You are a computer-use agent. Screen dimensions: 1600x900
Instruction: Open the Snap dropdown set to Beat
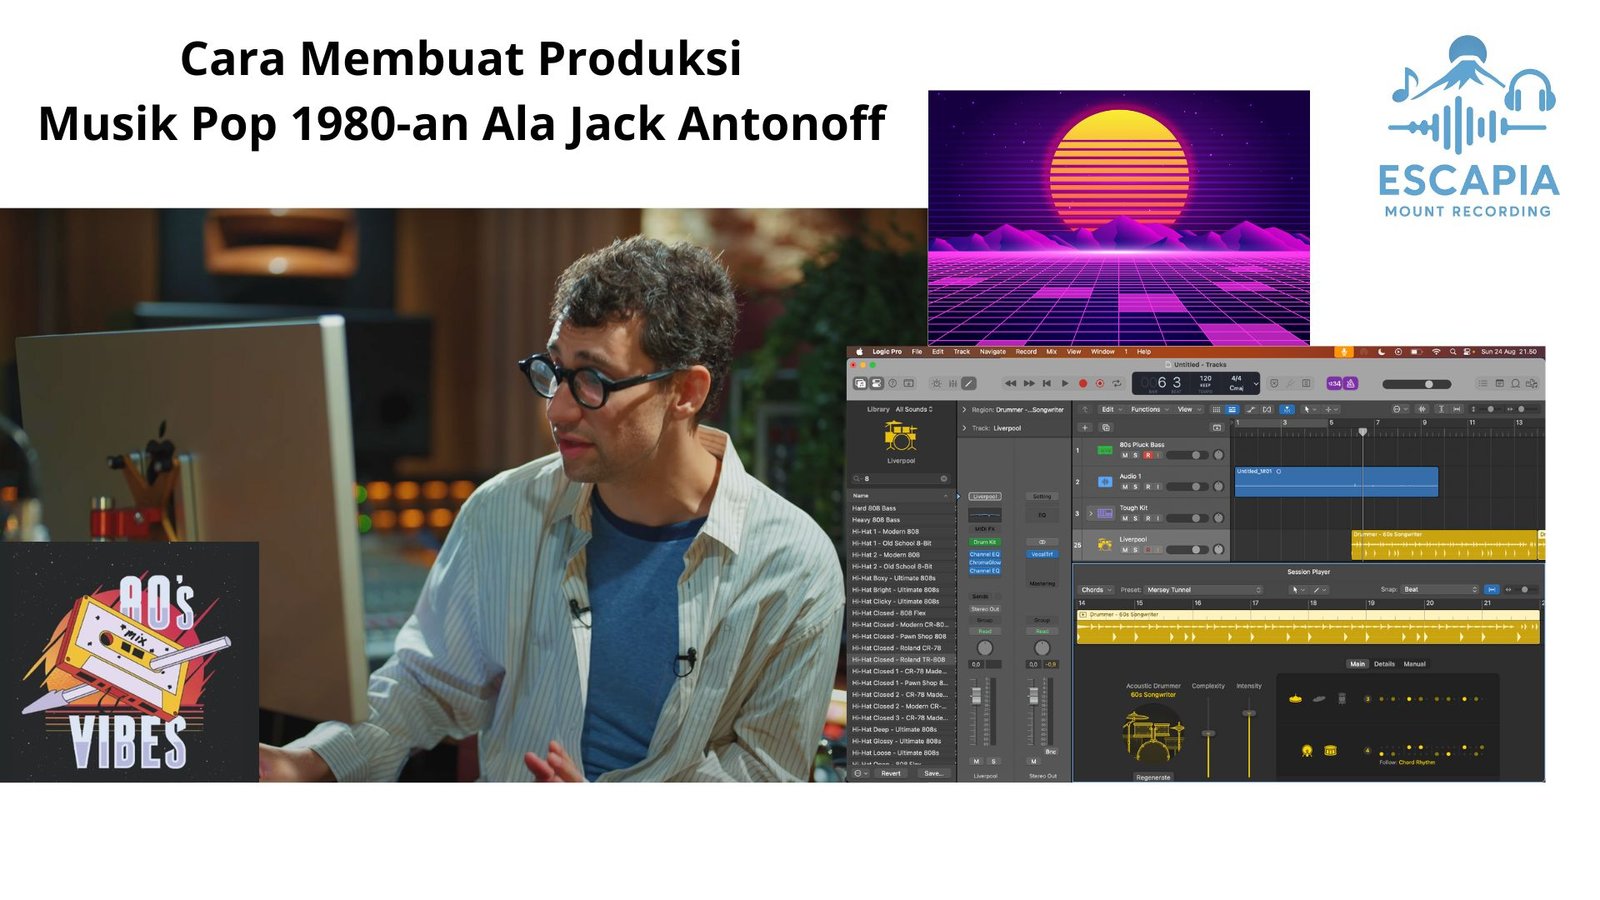[x=1439, y=589]
